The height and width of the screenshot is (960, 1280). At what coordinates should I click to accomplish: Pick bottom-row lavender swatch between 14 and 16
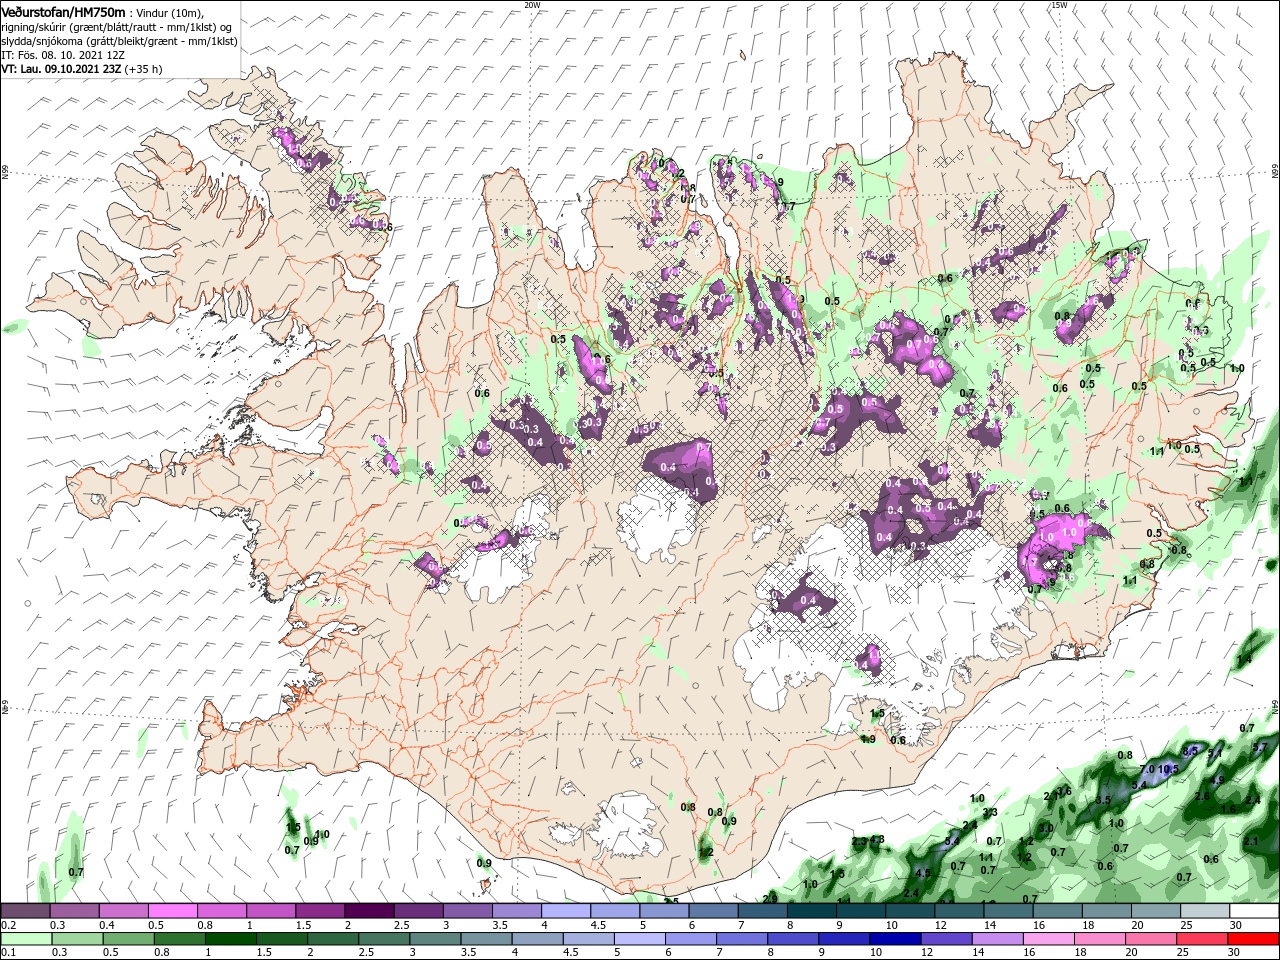tap(996, 939)
